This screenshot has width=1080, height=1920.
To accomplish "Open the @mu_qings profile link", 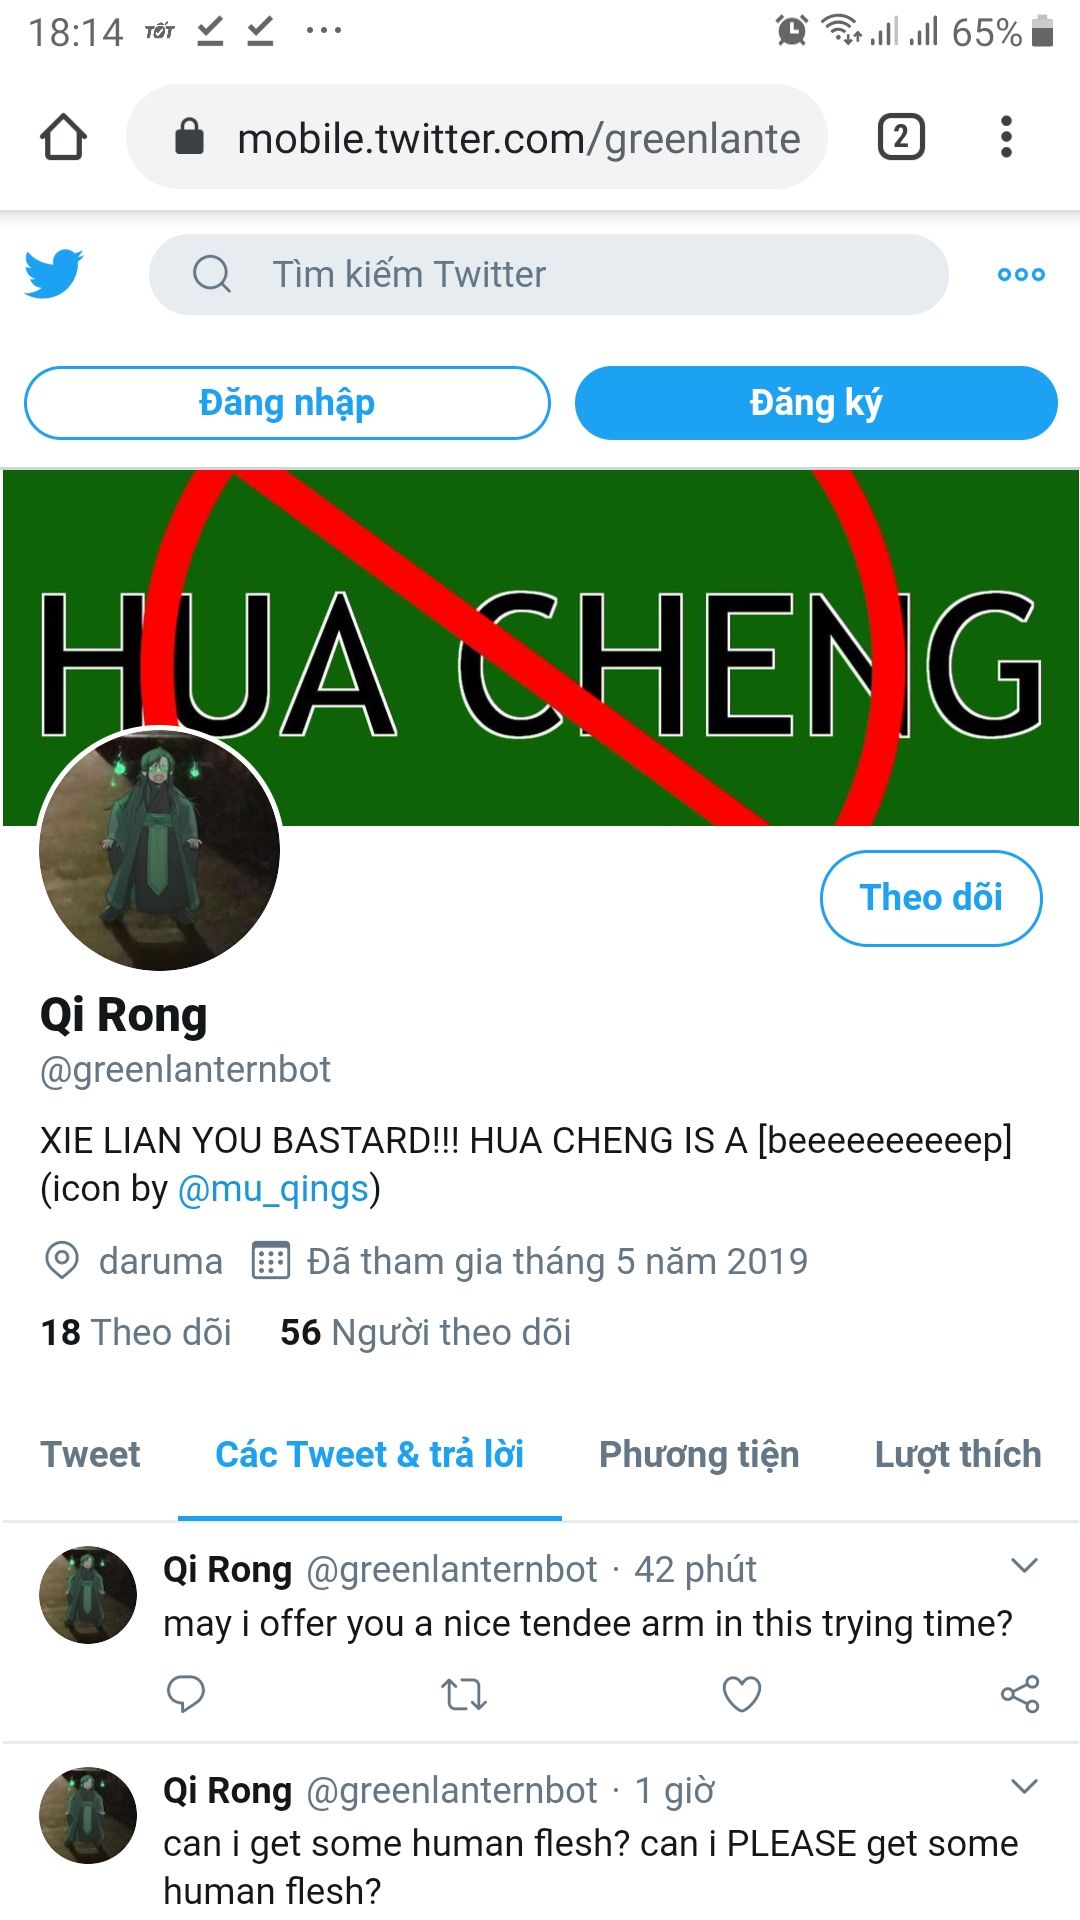I will point(273,1189).
